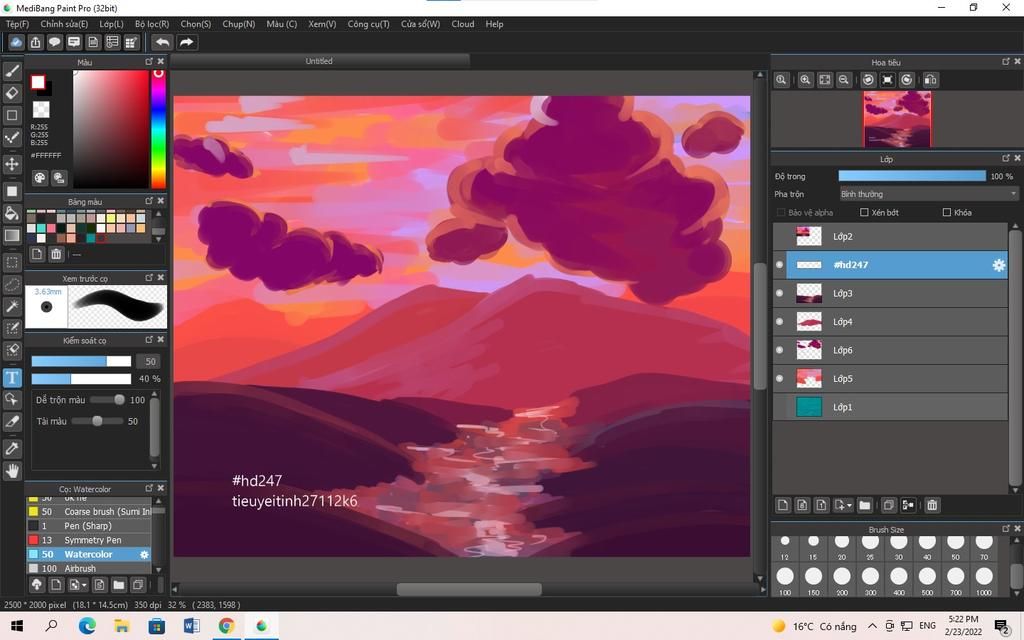Undock the Lớp layers panel
This screenshot has width=1024, height=640.
tap(1006, 158)
